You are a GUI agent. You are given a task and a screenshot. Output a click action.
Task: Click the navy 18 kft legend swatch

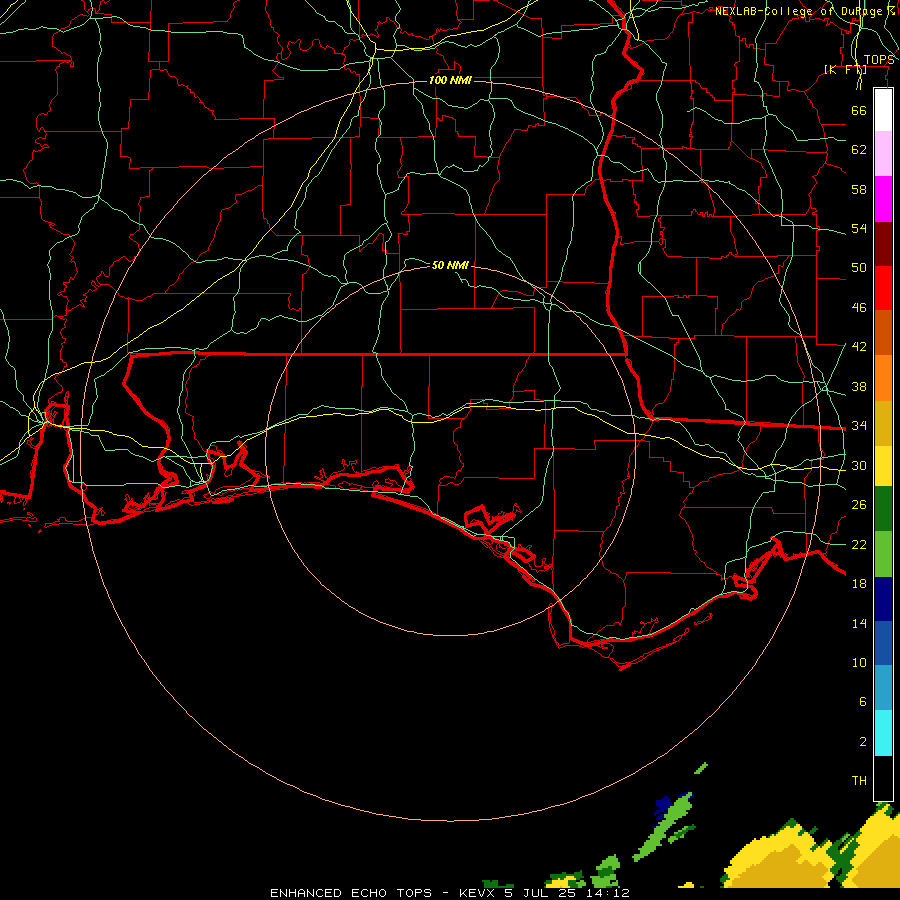tap(883, 599)
